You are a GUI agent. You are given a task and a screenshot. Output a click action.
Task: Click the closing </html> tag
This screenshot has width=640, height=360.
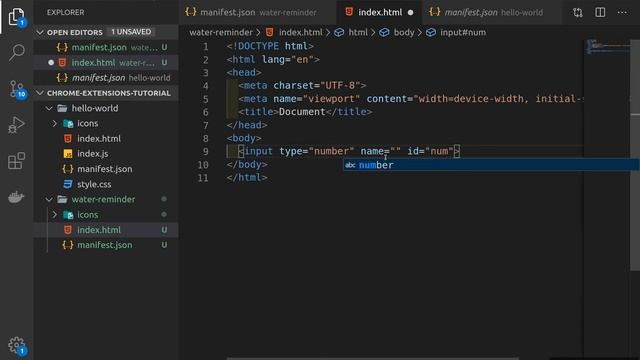point(247,178)
